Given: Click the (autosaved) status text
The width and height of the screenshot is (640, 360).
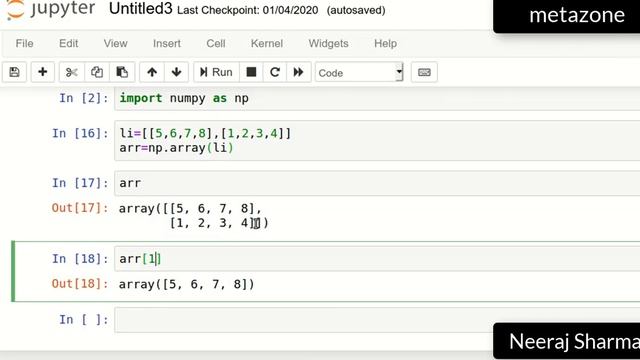Looking at the screenshot, I should (x=356, y=10).
